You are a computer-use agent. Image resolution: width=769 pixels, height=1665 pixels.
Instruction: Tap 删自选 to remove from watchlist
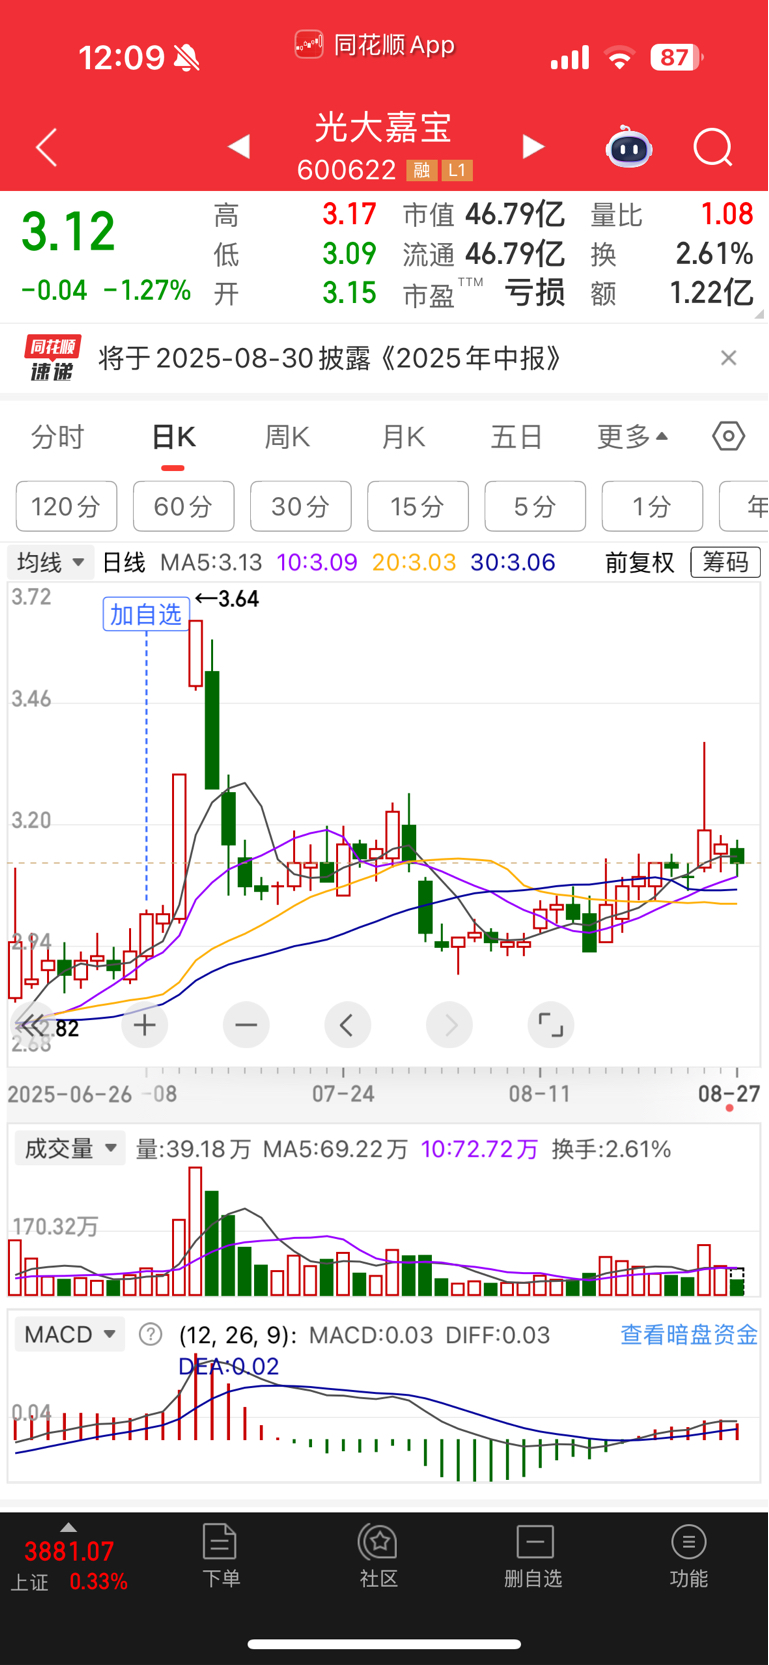pyautogui.click(x=534, y=1556)
